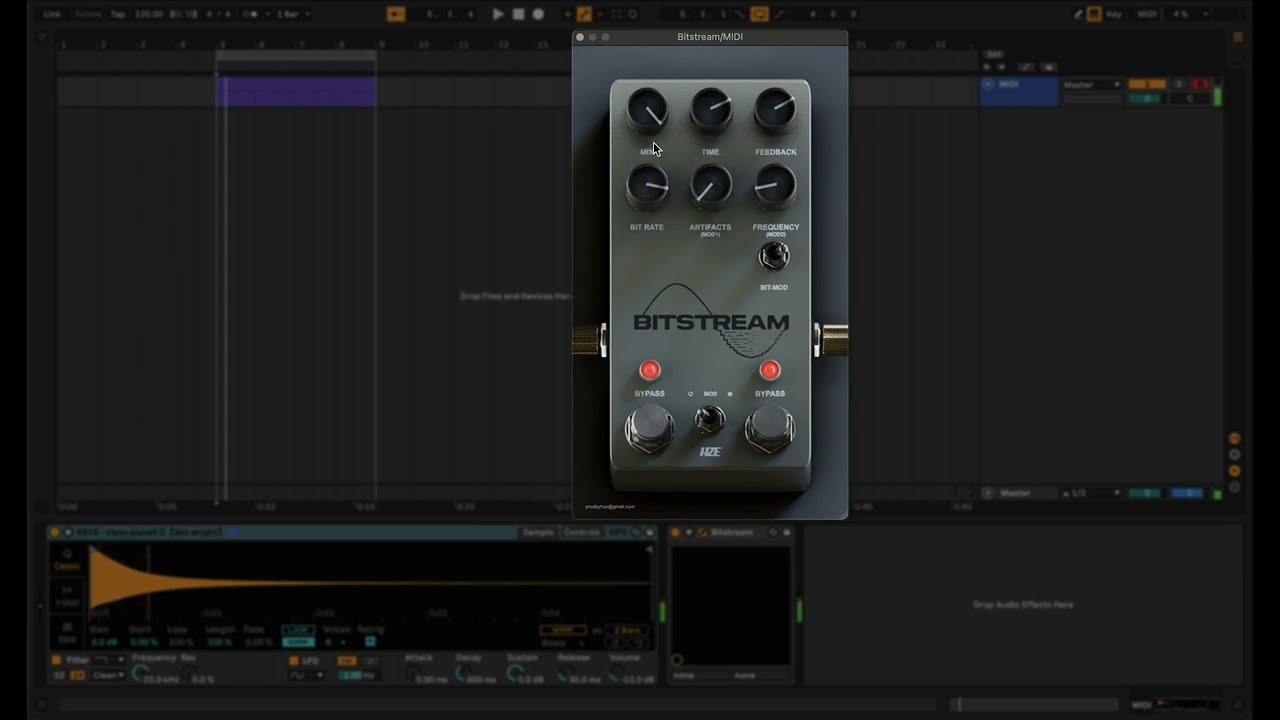Select Slice playback mode in Simpler

coord(68,632)
